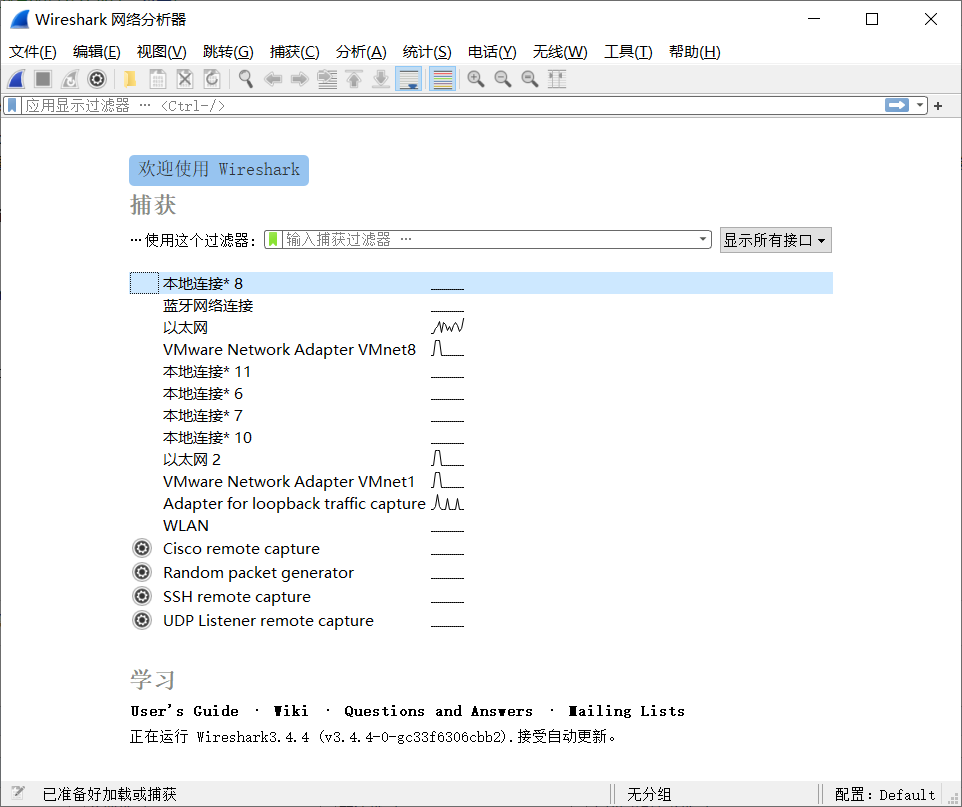The width and height of the screenshot is (962, 807).
Task: Select interface 以太网 2
Action: [481, 460]
